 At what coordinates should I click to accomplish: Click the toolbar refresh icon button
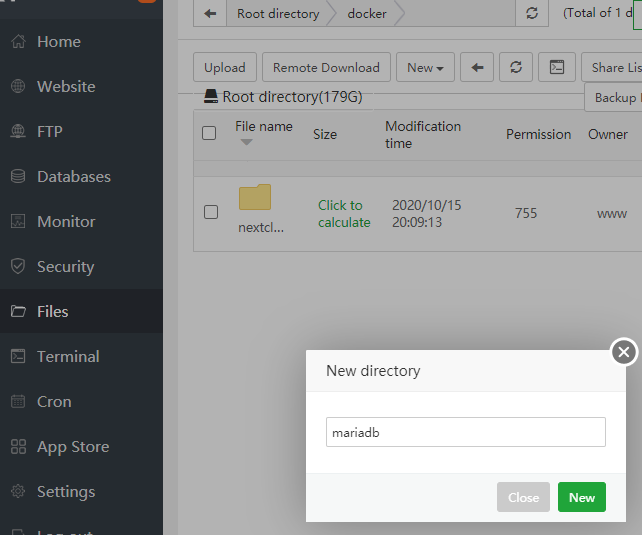coord(515,68)
